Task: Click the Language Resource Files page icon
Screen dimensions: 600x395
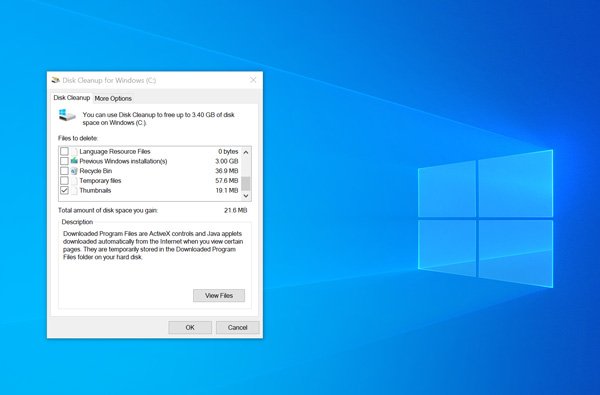Action: coord(74,152)
